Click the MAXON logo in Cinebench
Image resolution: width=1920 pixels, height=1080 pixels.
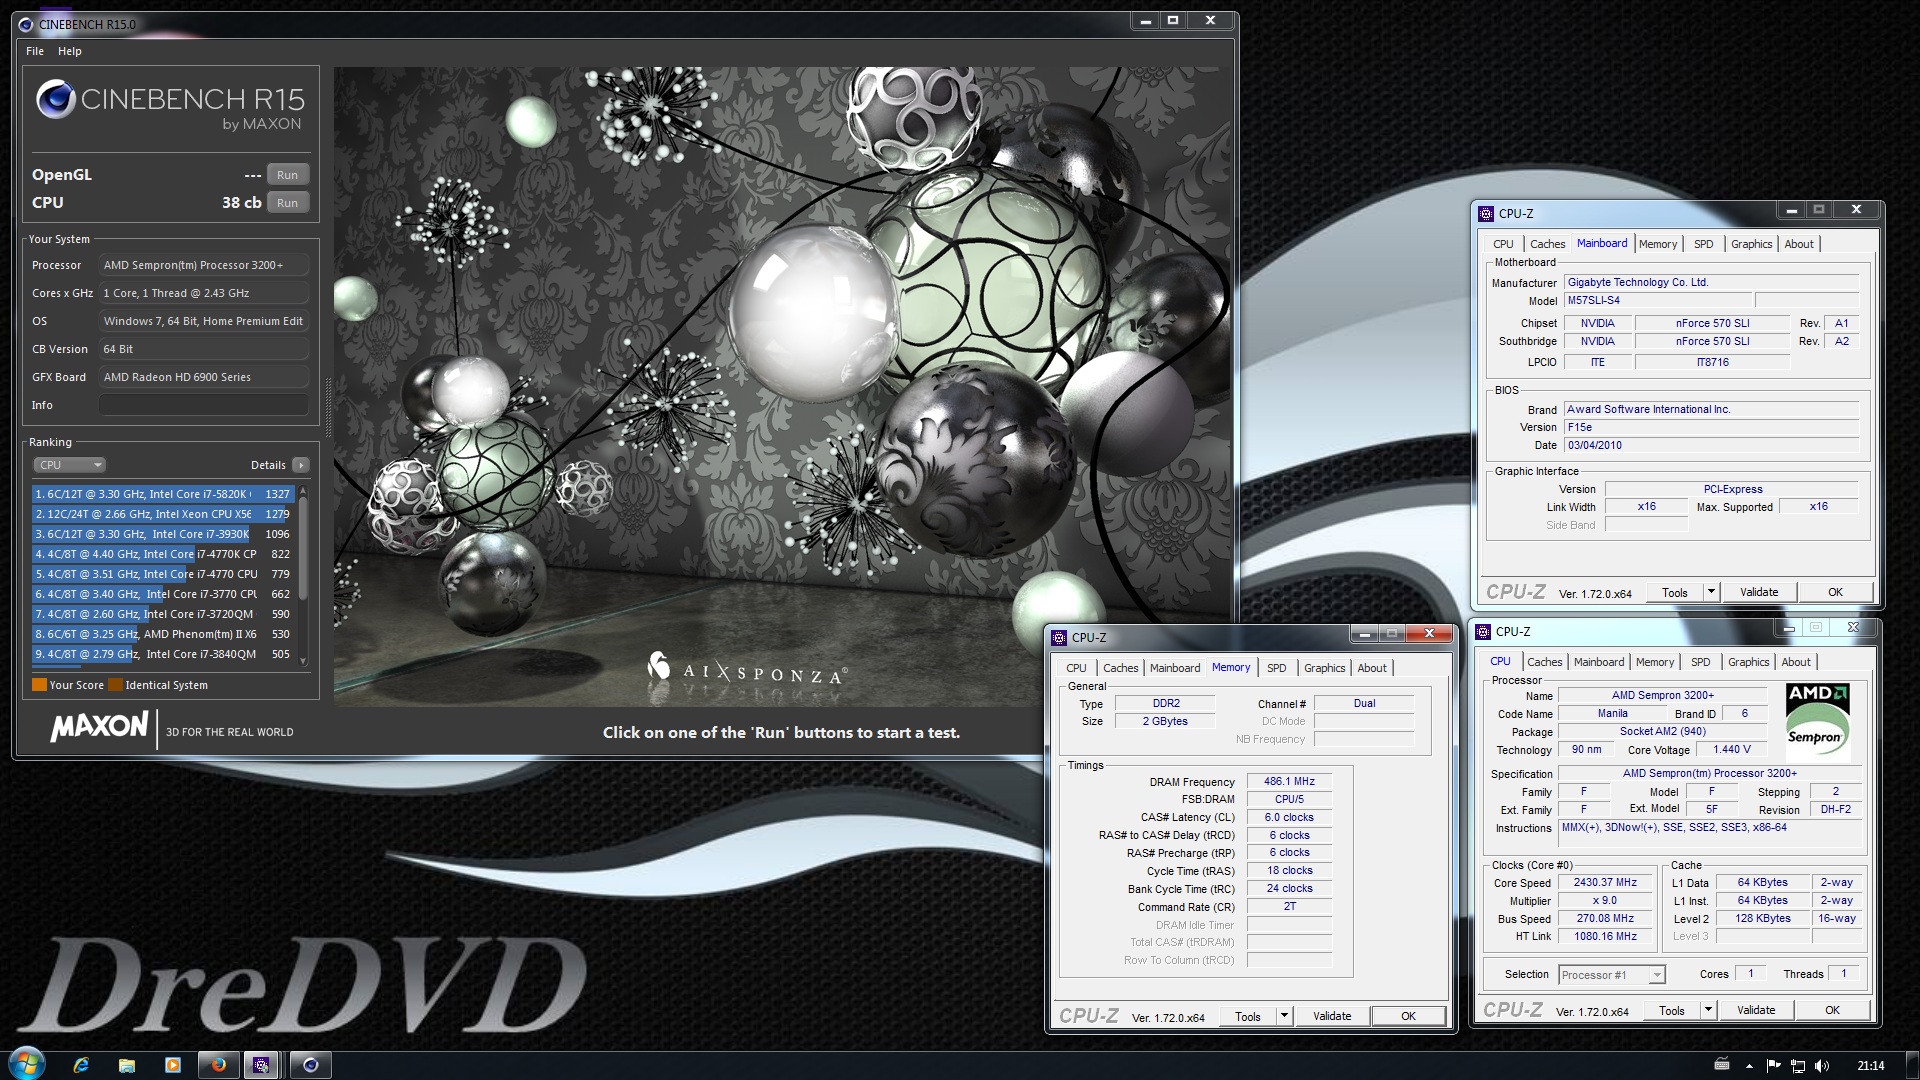(99, 727)
